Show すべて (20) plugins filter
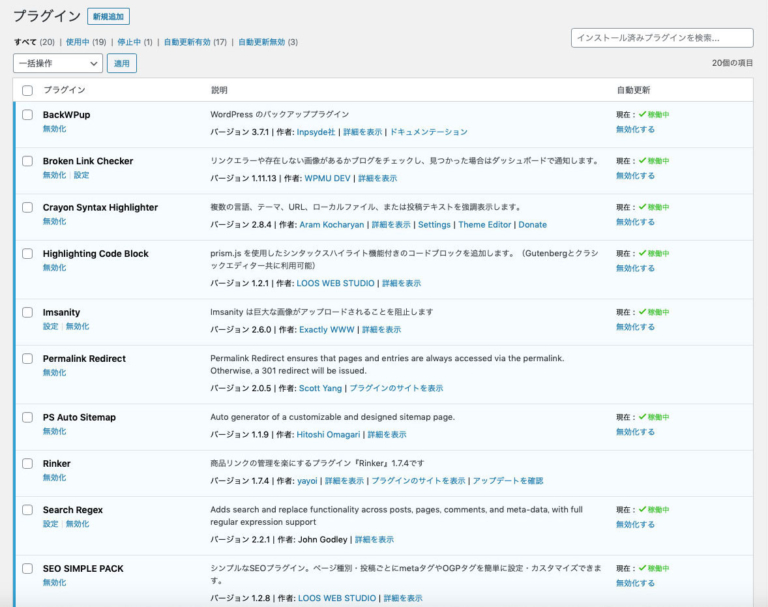Image resolution: width=768 pixels, height=607 pixels. pos(34,42)
